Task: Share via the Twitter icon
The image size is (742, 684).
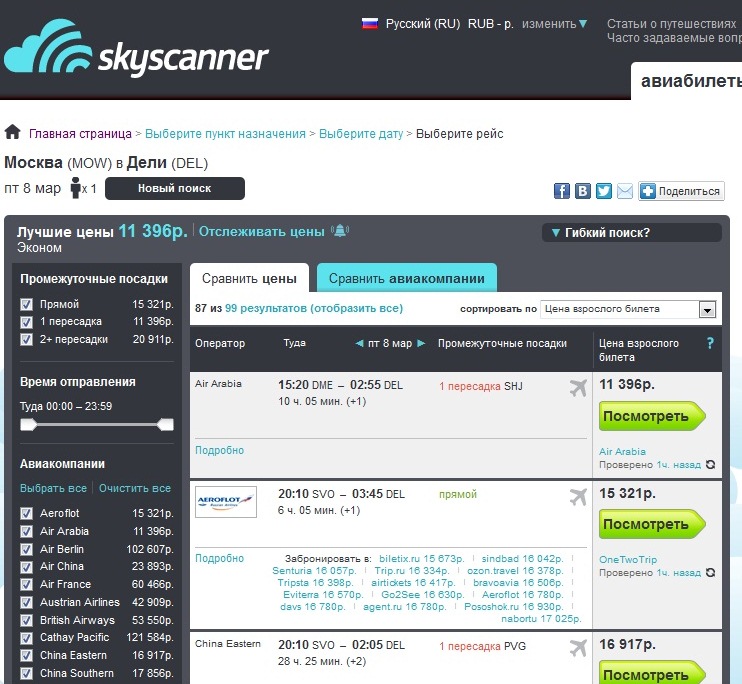Action: 604,191
